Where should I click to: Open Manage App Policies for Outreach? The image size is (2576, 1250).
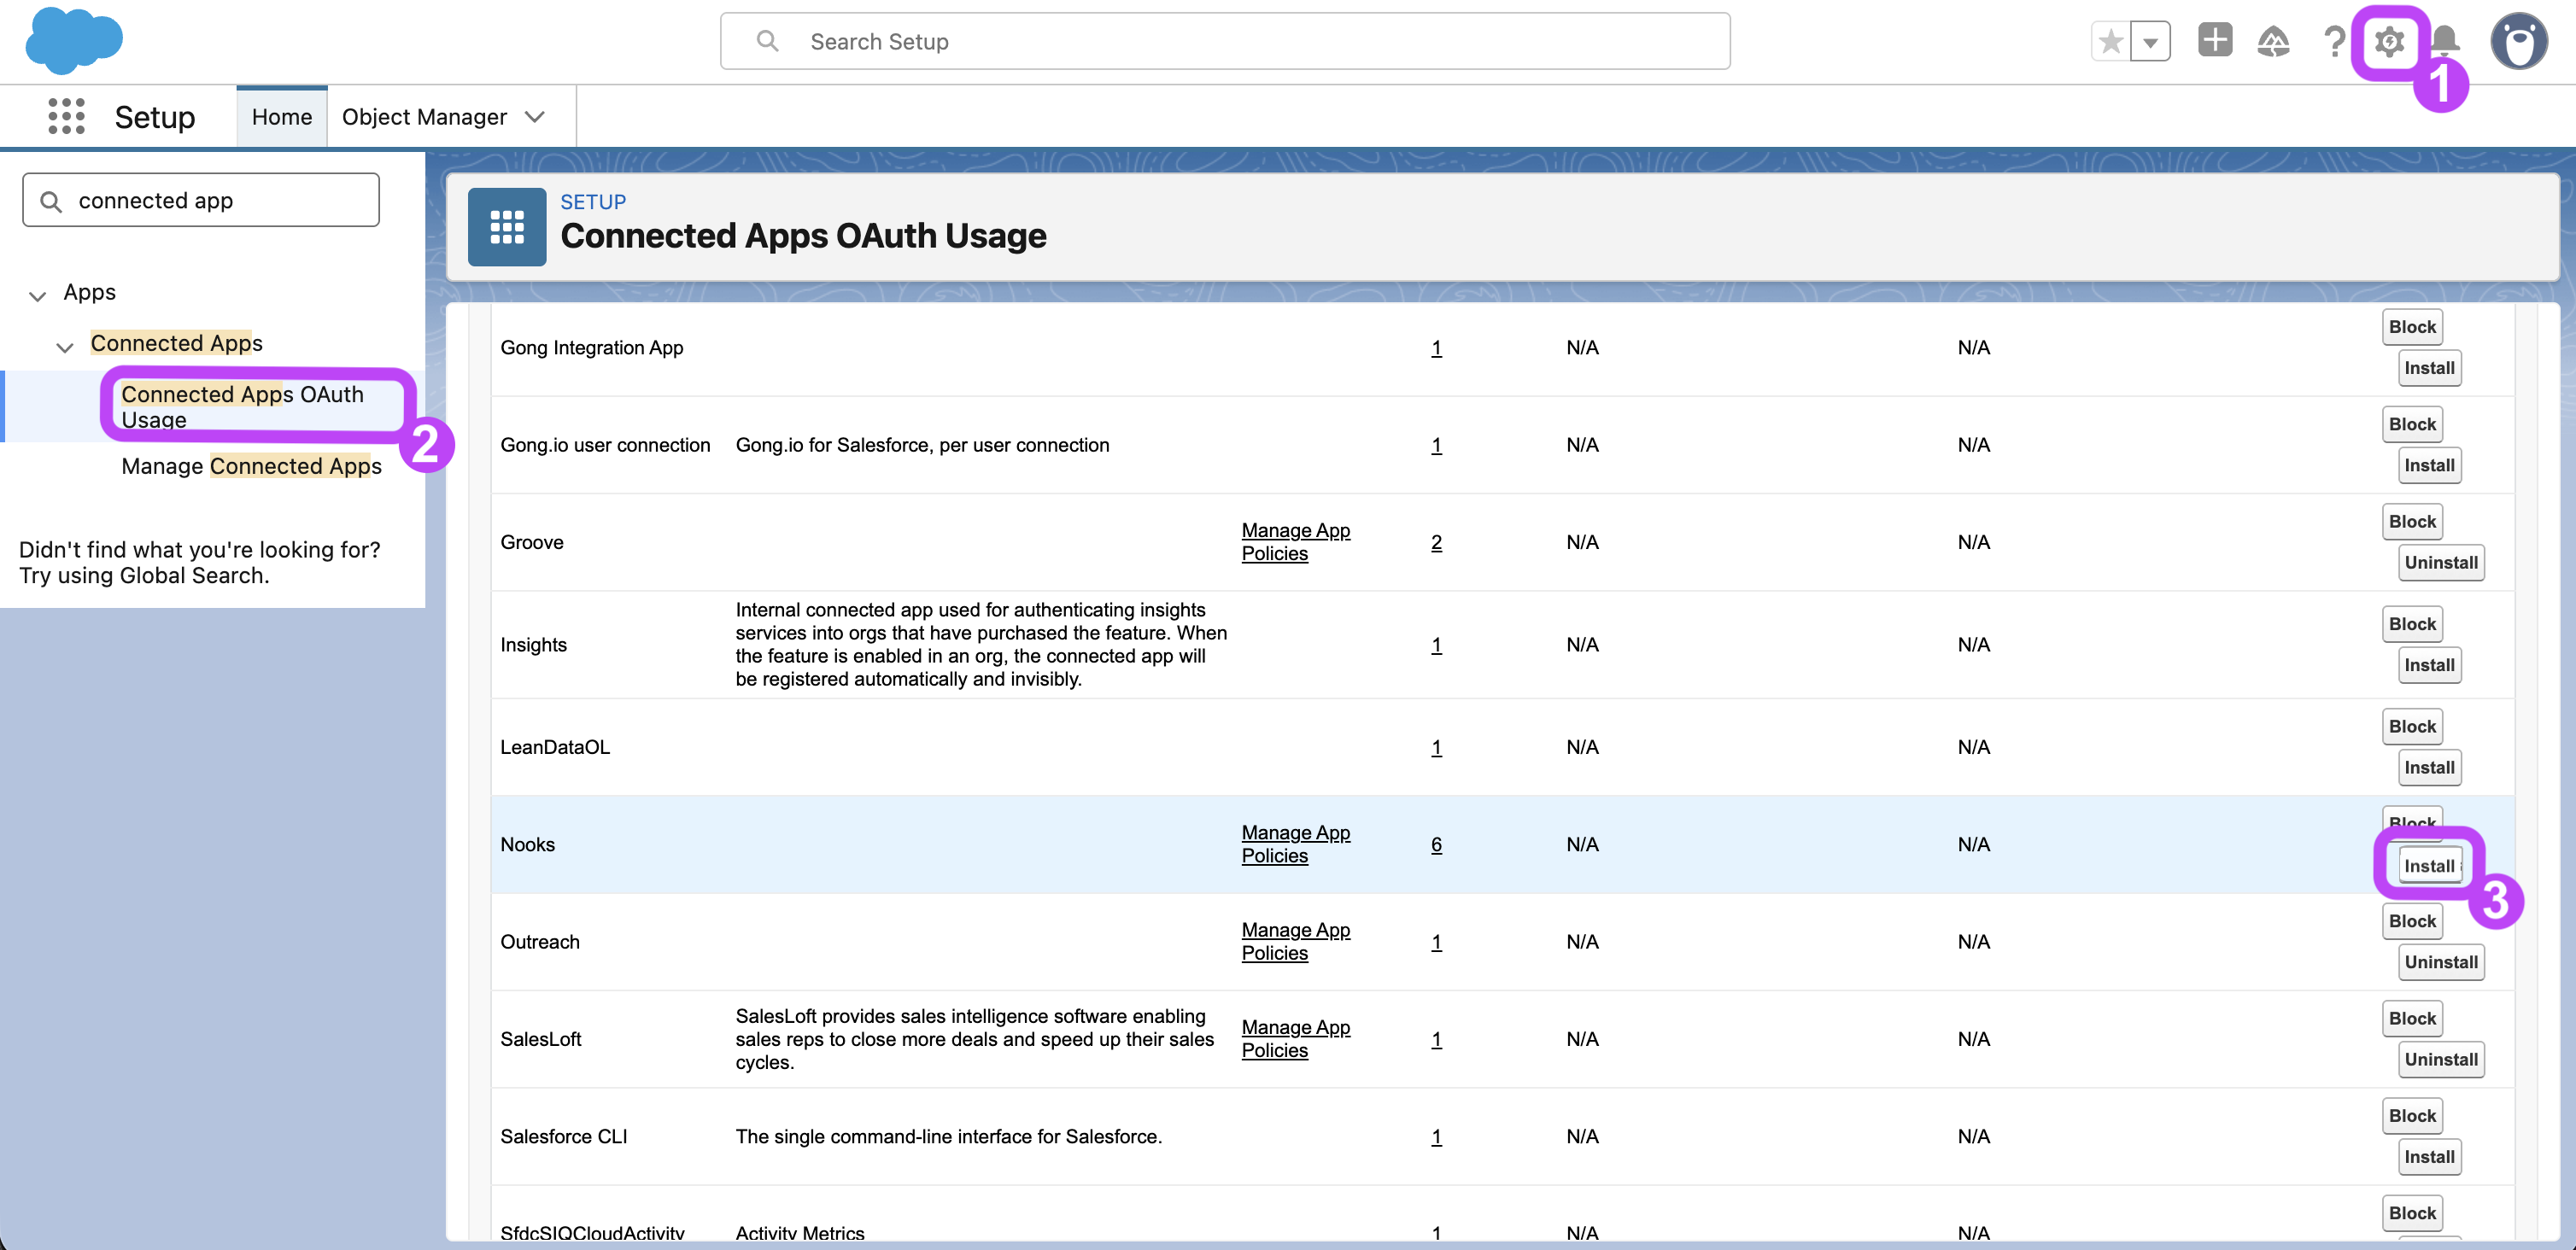pyautogui.click(x=1295, y=942)
